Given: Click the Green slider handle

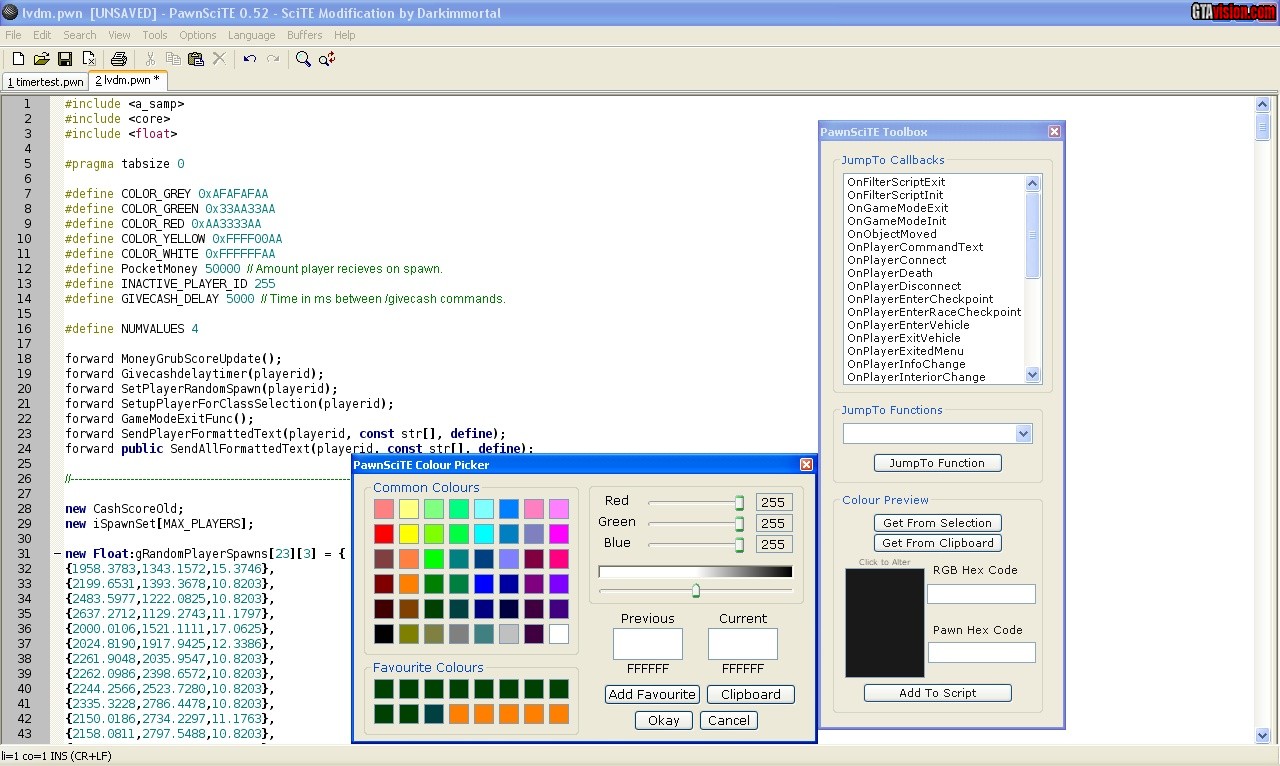Looking at the screenshot, I should (x=740, y=523).
